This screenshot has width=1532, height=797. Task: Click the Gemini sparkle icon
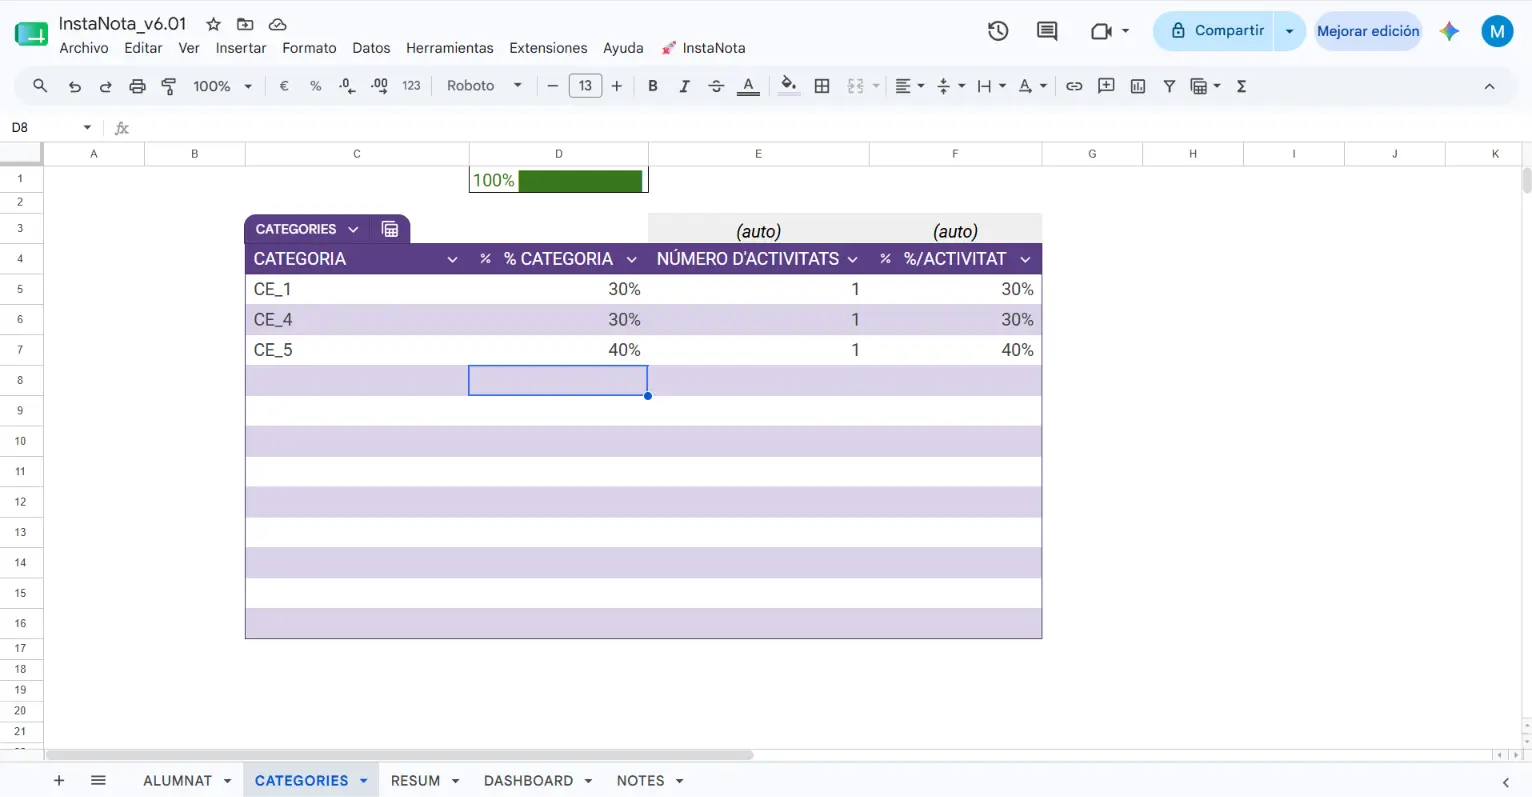tap(1449, 31)
